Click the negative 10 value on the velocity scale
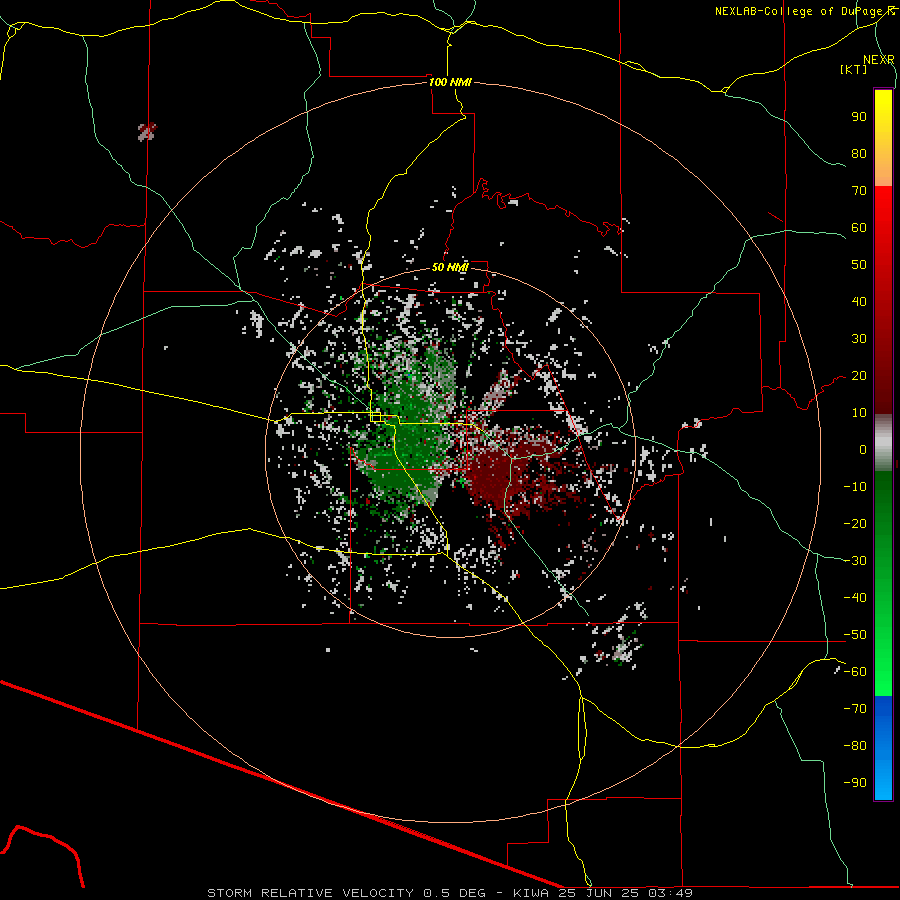 tap(855, 487)
